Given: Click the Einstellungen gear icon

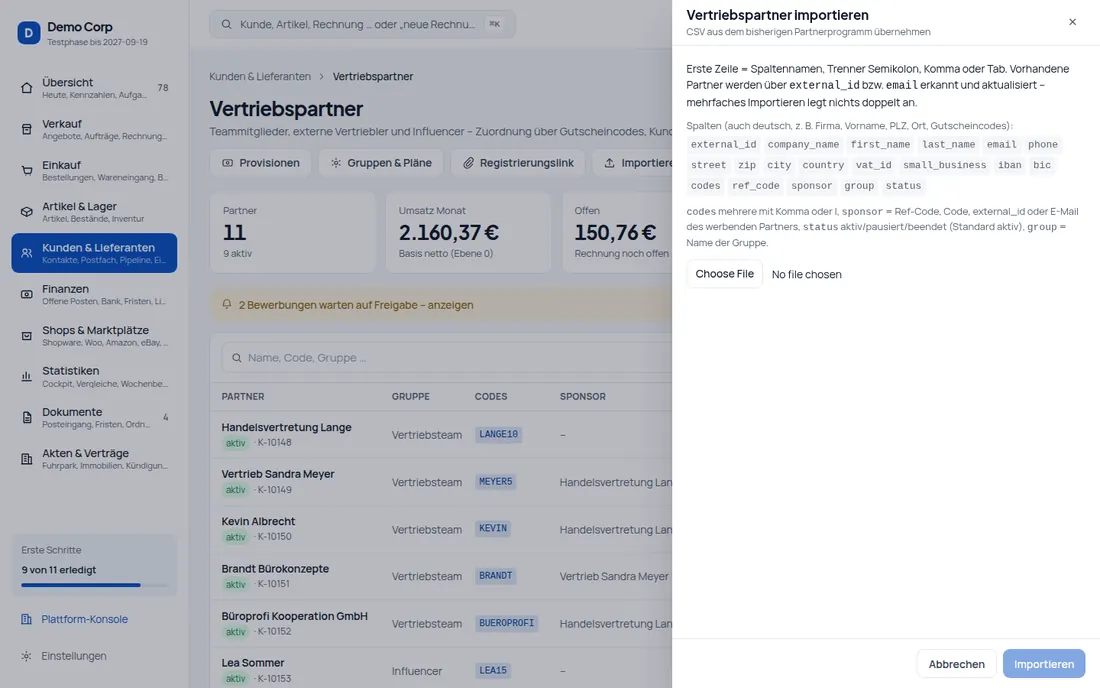Looking at the screenshot, I should point(27,656).
